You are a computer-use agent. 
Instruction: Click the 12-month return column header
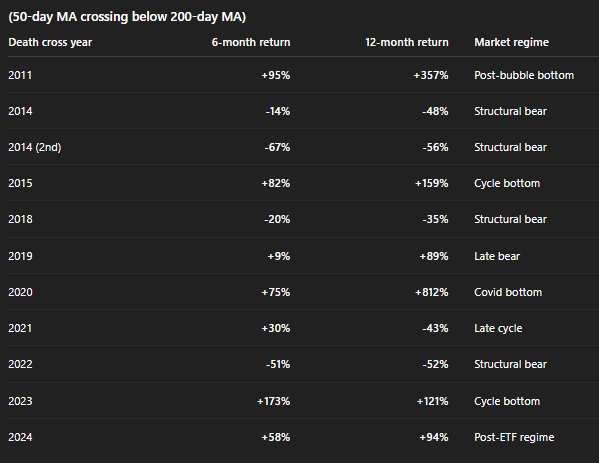click(407, 42)
